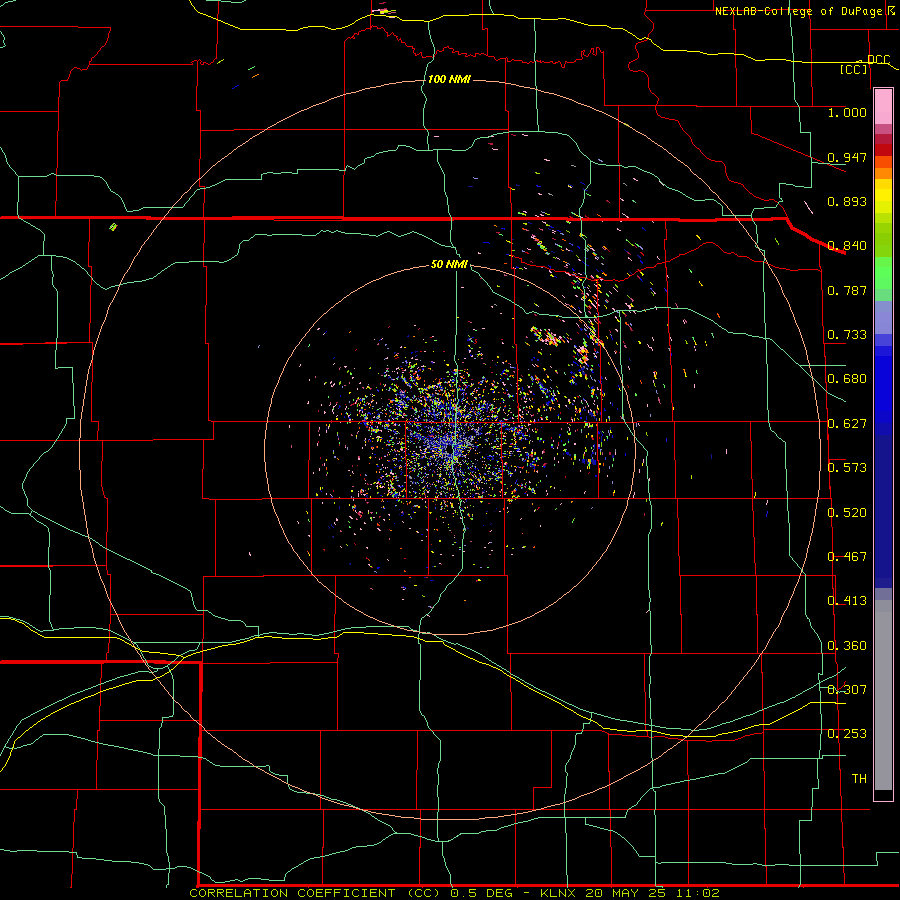Click the [CC] unit label
Screen dimensions: 900x900
pos(854,69)
